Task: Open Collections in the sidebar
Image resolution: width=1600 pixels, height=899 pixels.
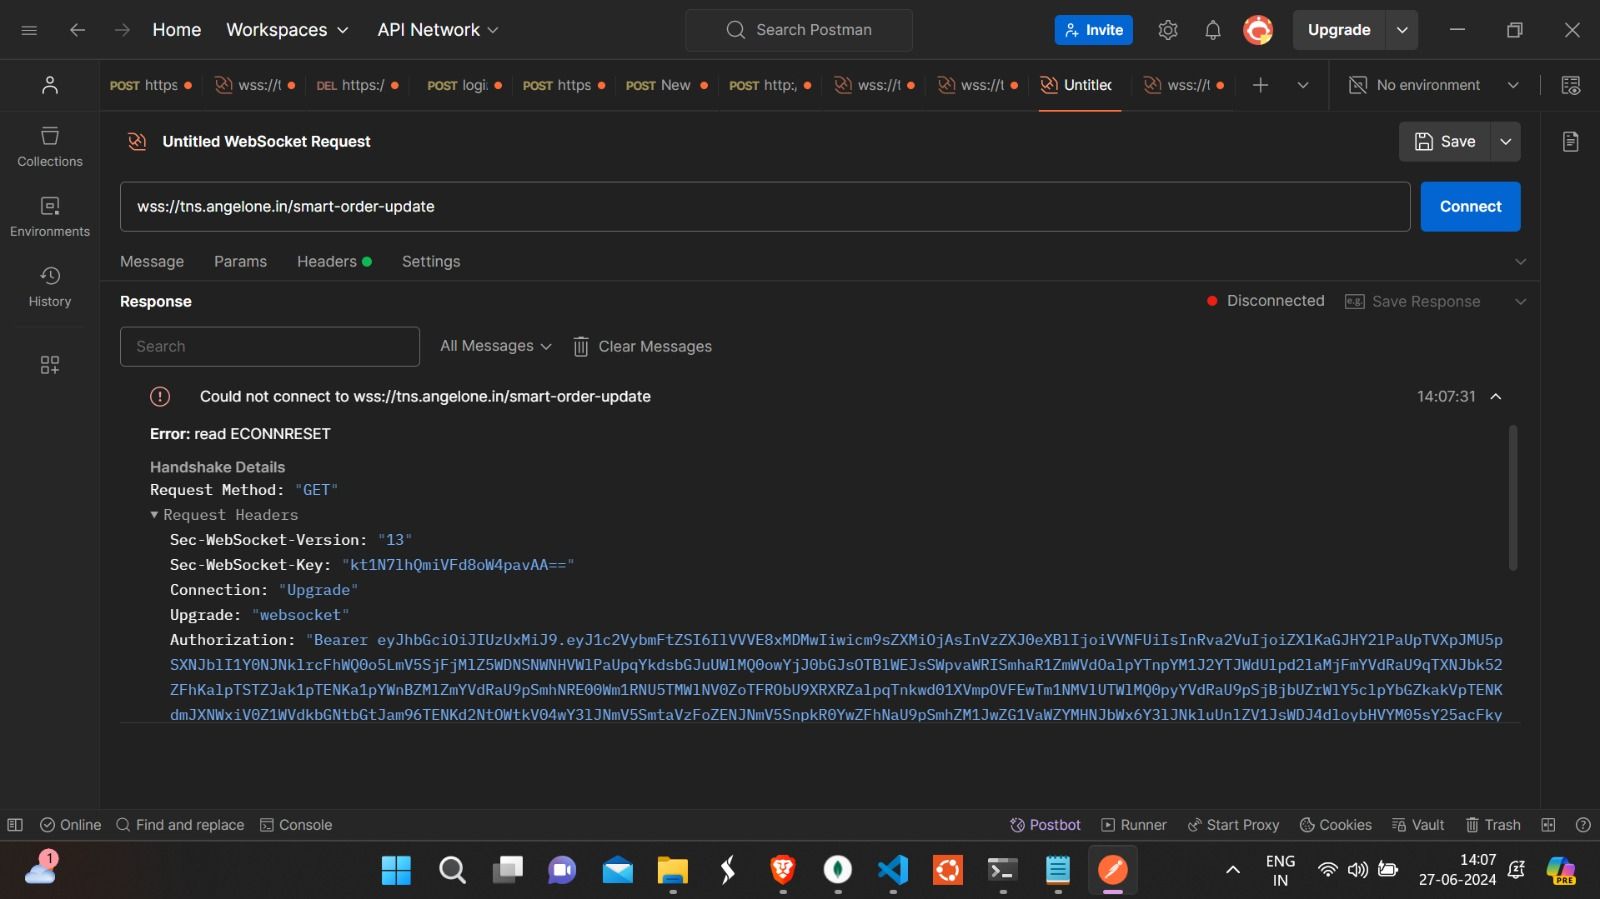Action: 50,146
